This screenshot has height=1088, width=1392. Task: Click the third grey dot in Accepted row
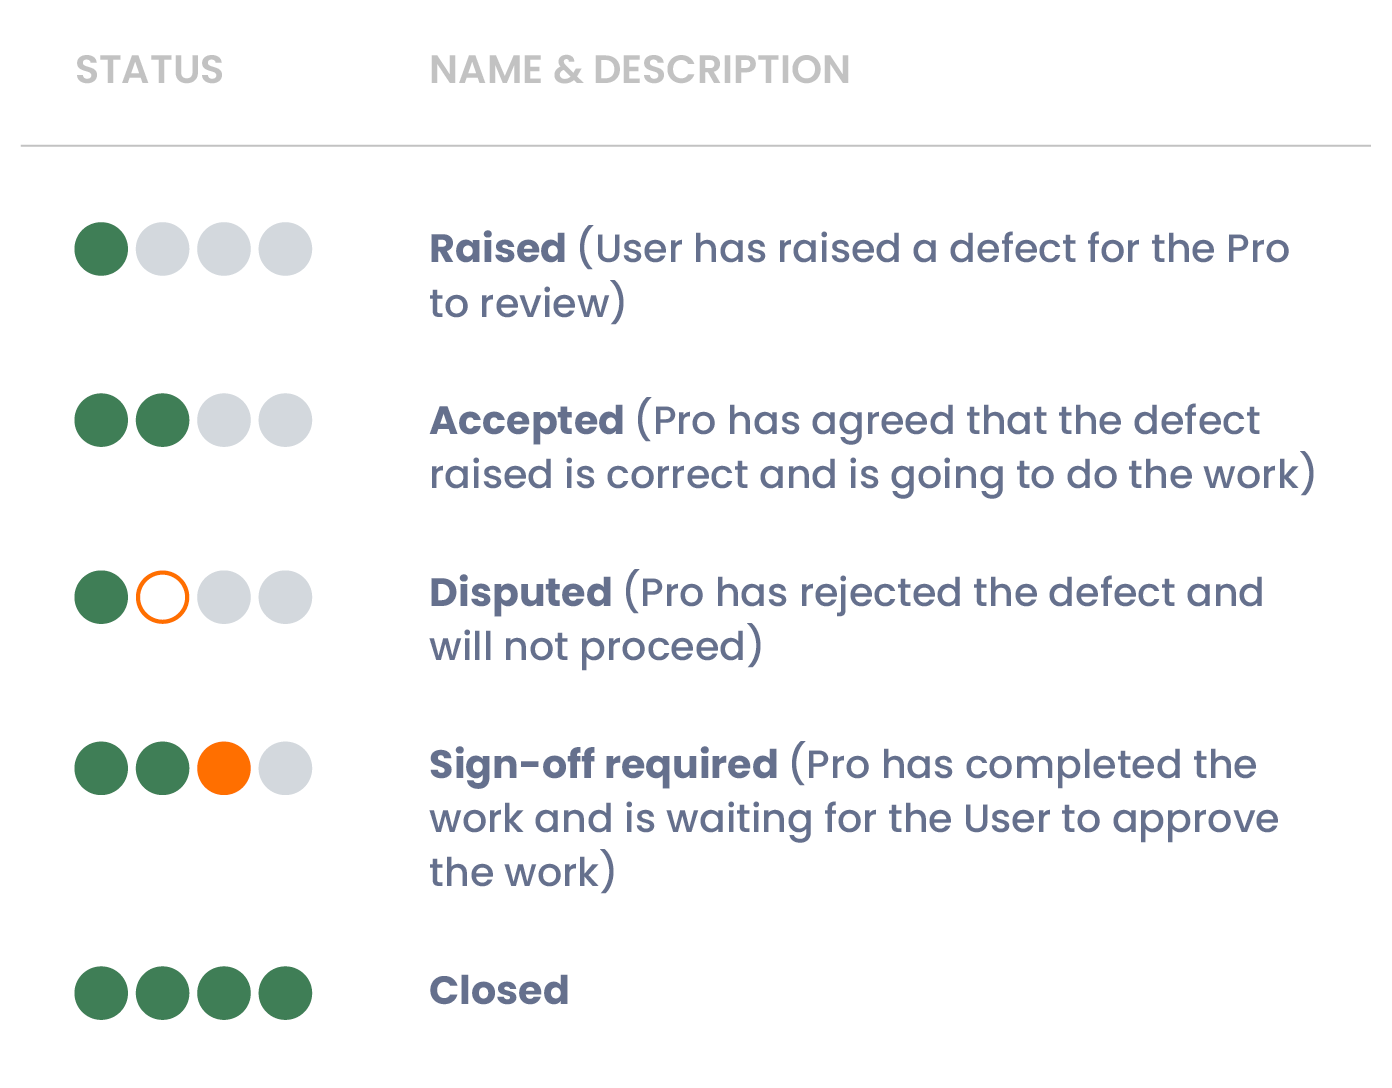click(x=224, y=420)
